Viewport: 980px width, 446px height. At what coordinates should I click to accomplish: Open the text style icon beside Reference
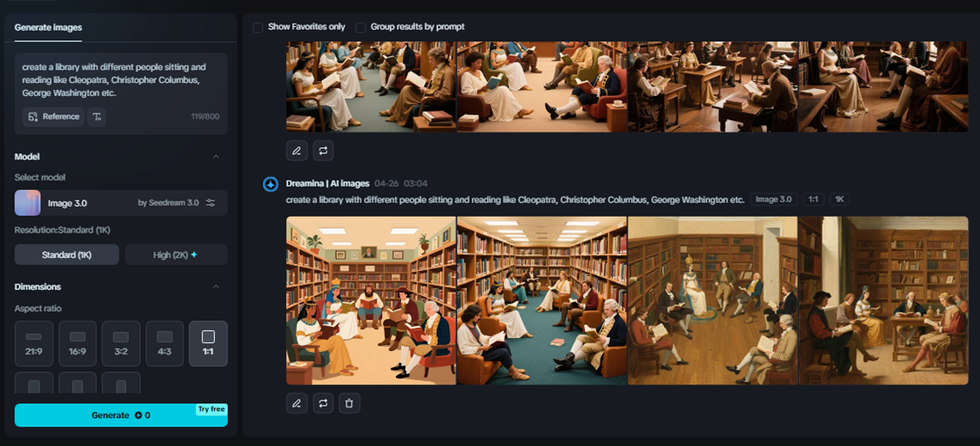pyautogui.click(x=96, y=117)
